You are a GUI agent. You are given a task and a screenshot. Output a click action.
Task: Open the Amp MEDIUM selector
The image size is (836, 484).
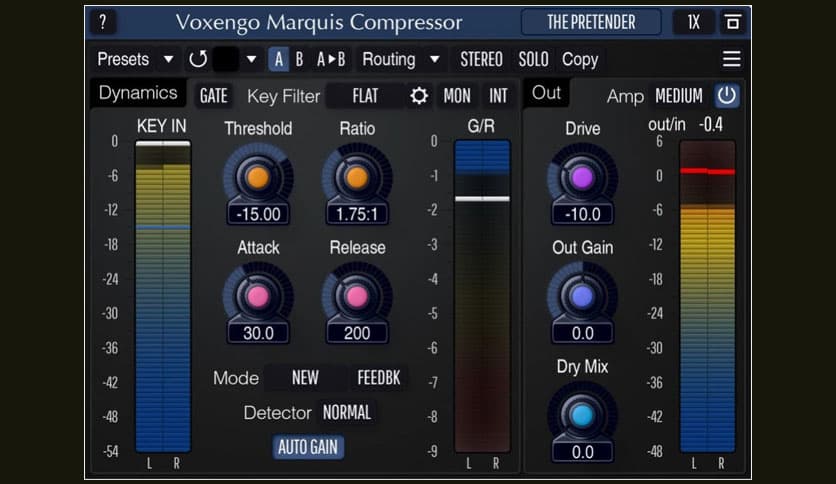coord(679,96)
